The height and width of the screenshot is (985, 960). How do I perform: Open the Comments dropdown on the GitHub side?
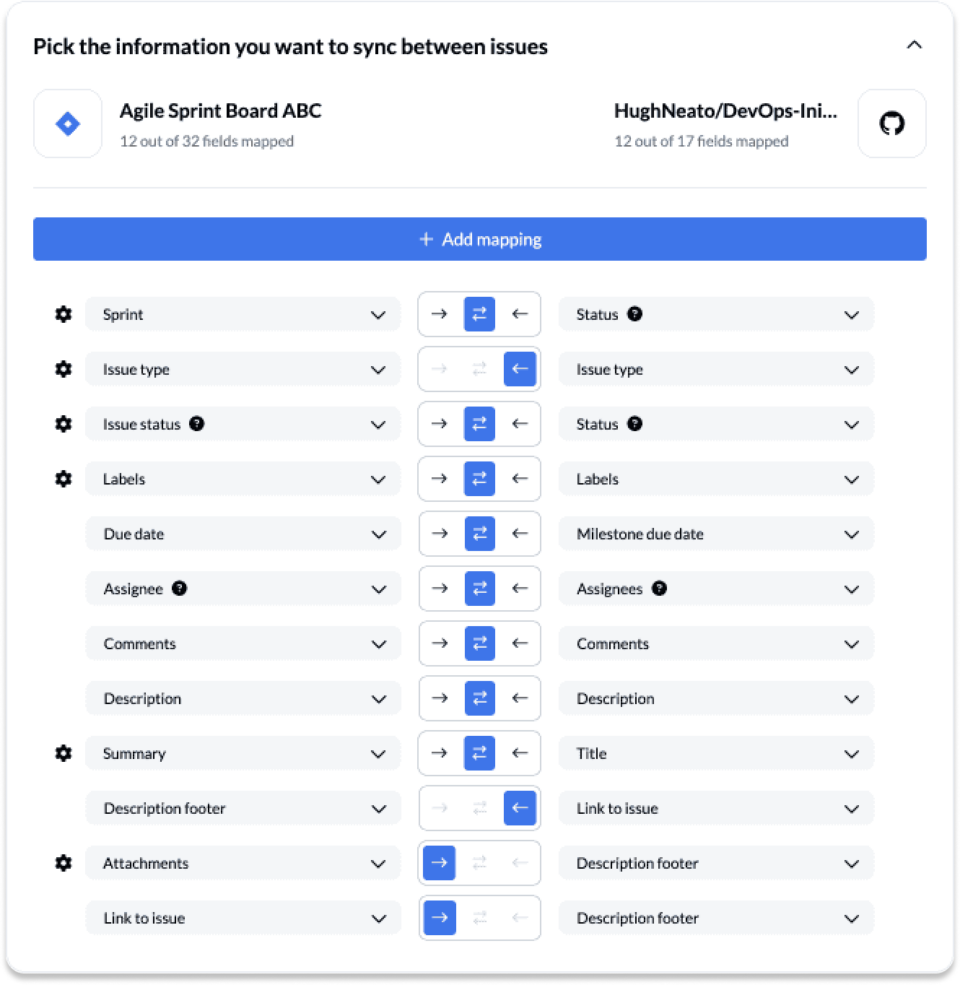click(x=852, y=643)
